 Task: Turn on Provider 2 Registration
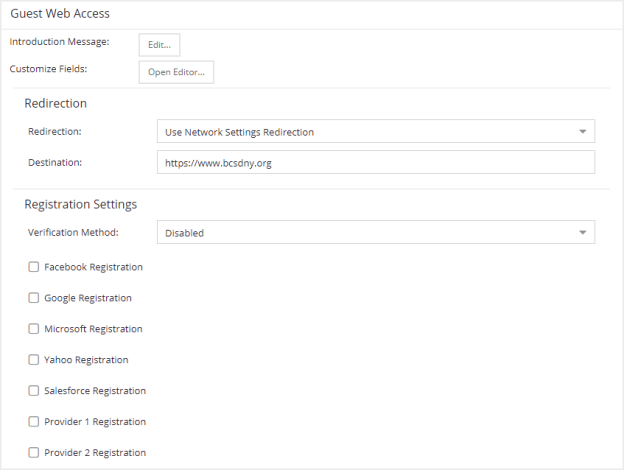coord(34,453)
